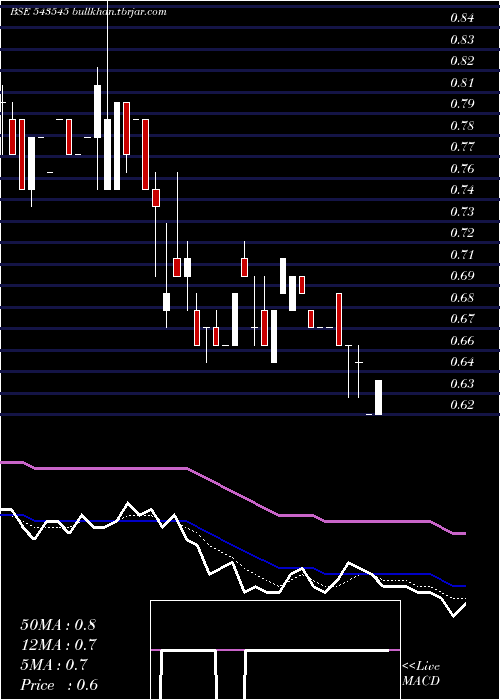500x700 pixels.
Task: Click the 0.71 price axis label
Action: pos(462,254)
